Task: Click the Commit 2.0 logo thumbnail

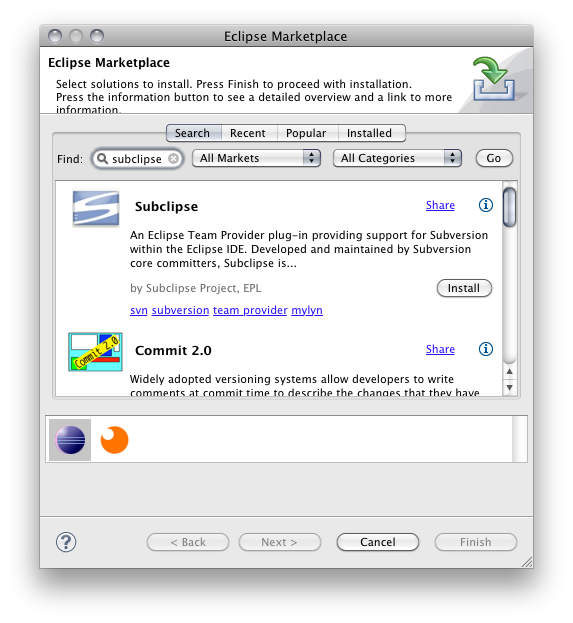Action: tap(95, 352)
